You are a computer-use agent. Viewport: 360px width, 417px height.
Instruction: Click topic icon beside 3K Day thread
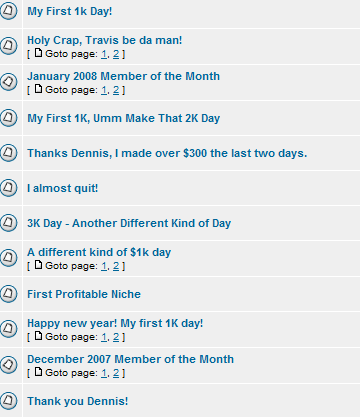(x=8, y=223)
